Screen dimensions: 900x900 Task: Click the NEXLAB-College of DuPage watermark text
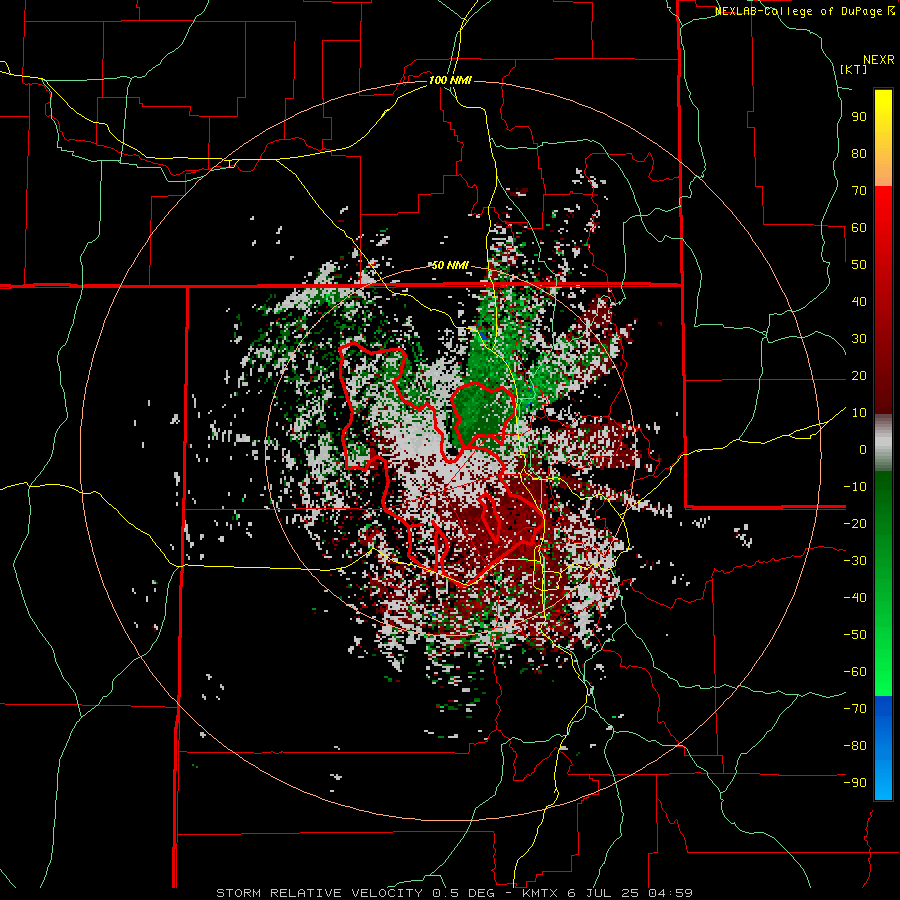tap(804, 11)
